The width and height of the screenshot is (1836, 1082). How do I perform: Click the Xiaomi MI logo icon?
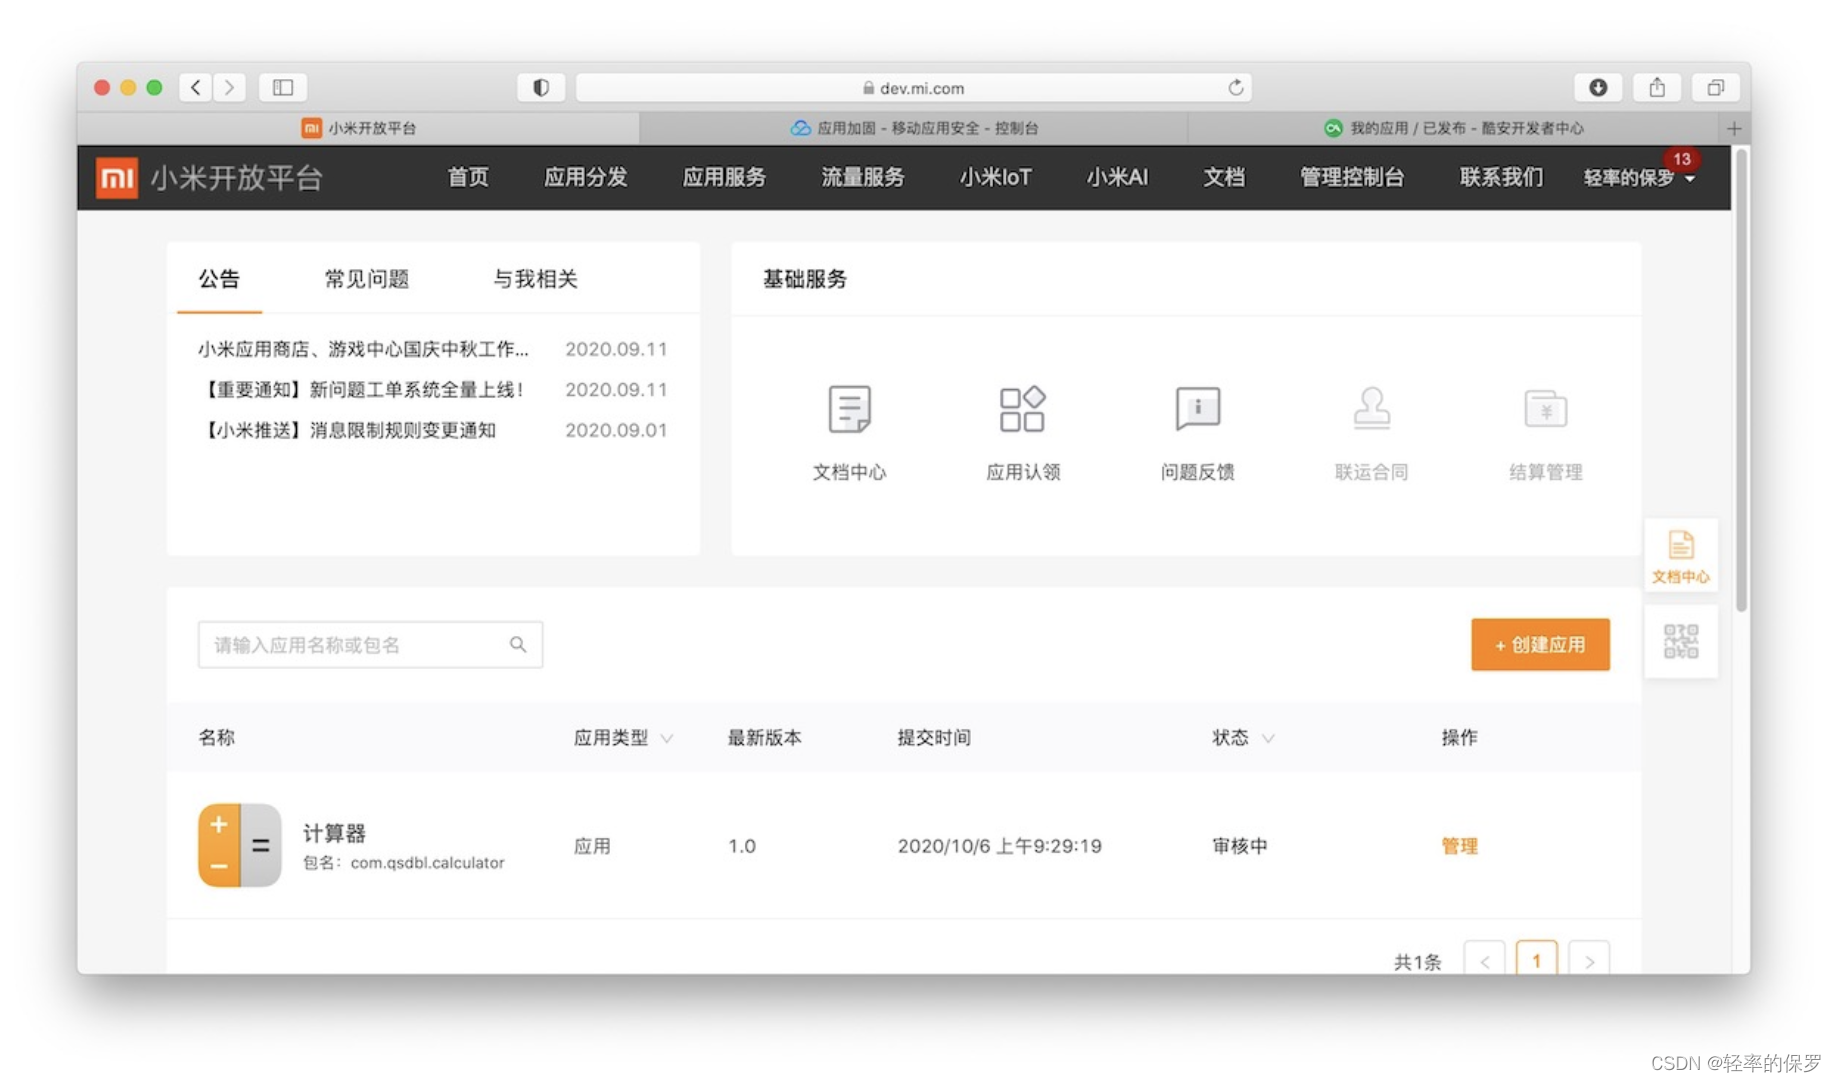coord(117,178)
